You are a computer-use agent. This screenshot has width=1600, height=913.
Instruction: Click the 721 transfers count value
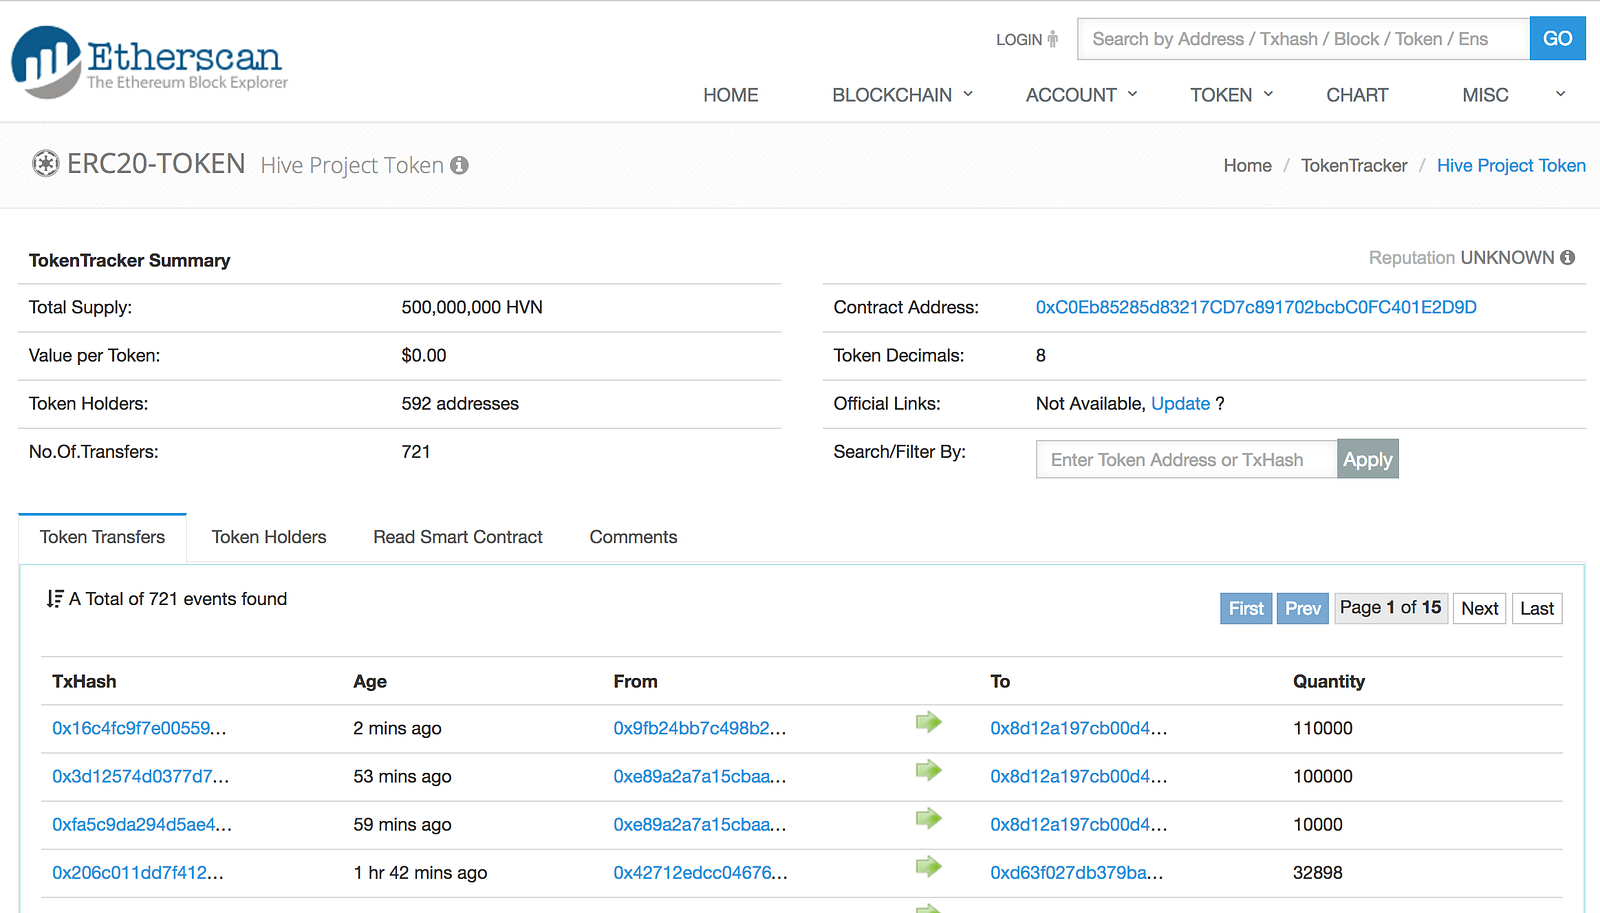pos(416,452)
